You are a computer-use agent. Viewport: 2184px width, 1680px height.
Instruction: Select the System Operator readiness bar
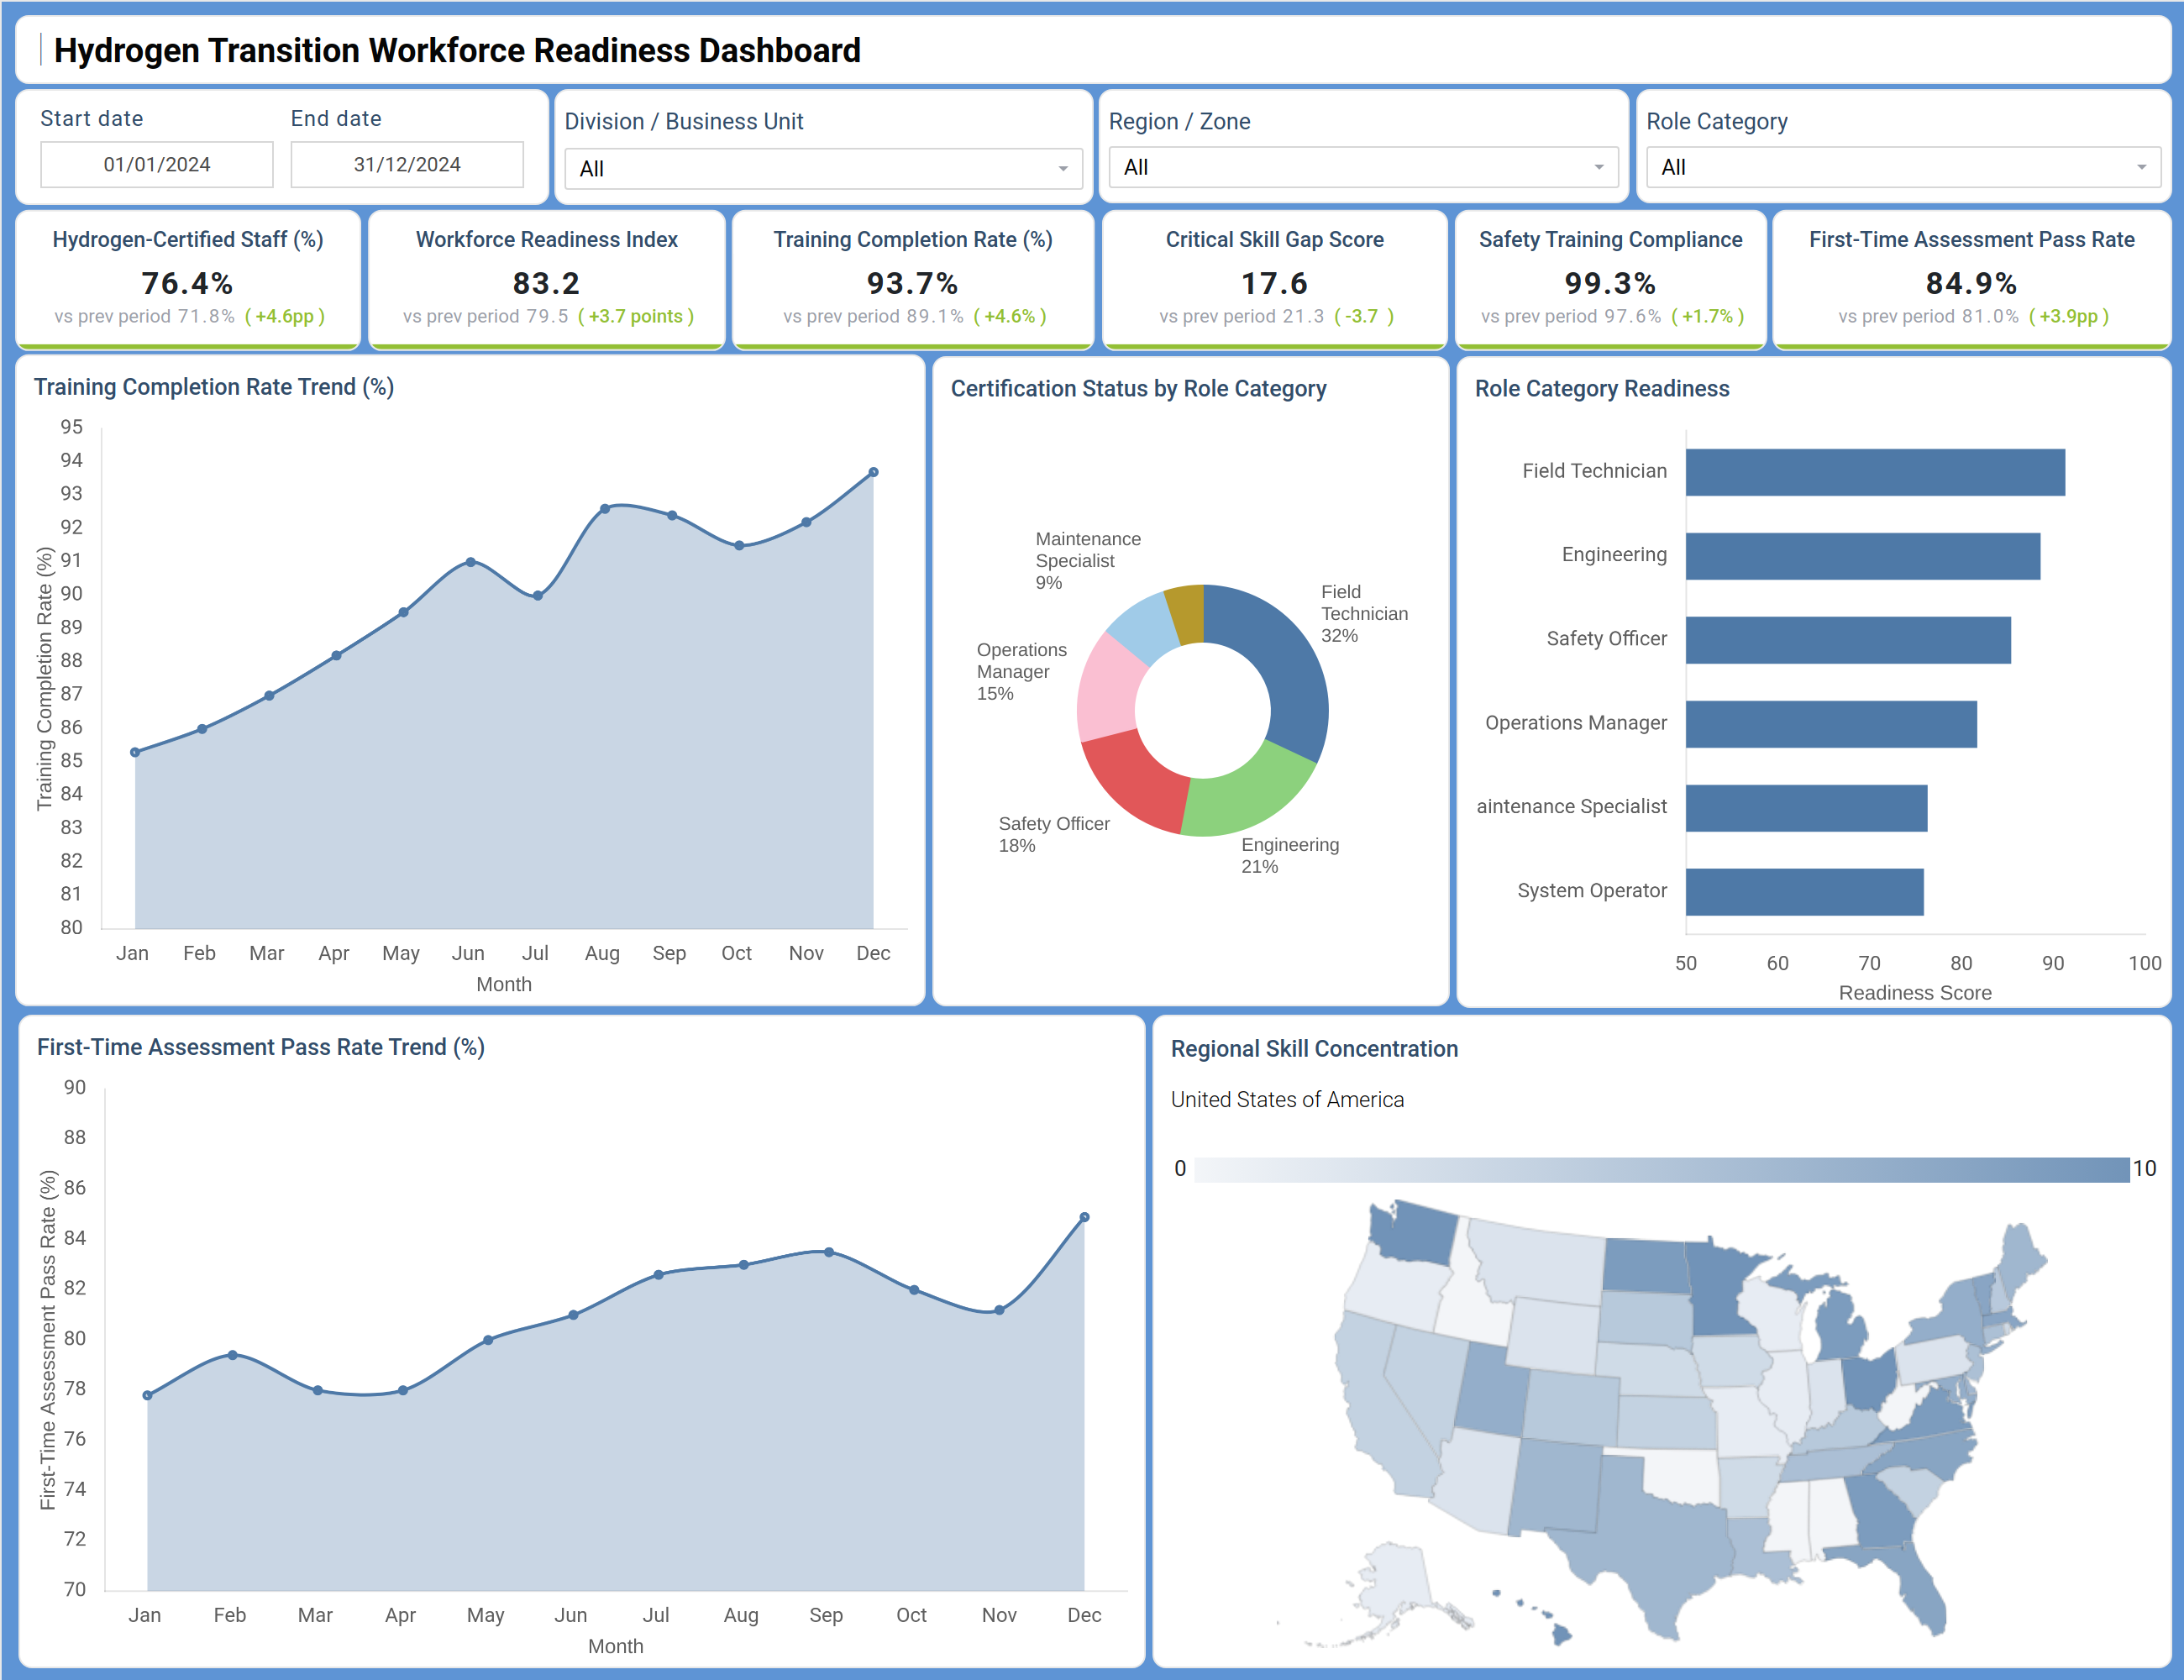[x=1804, y=892]
